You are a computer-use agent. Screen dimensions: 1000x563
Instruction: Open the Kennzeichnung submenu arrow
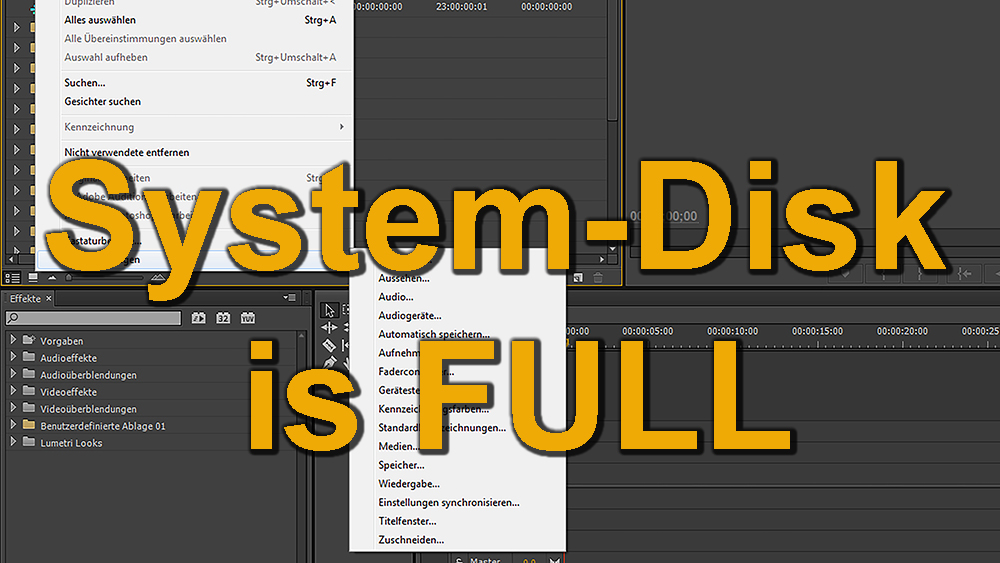[342, 127]
